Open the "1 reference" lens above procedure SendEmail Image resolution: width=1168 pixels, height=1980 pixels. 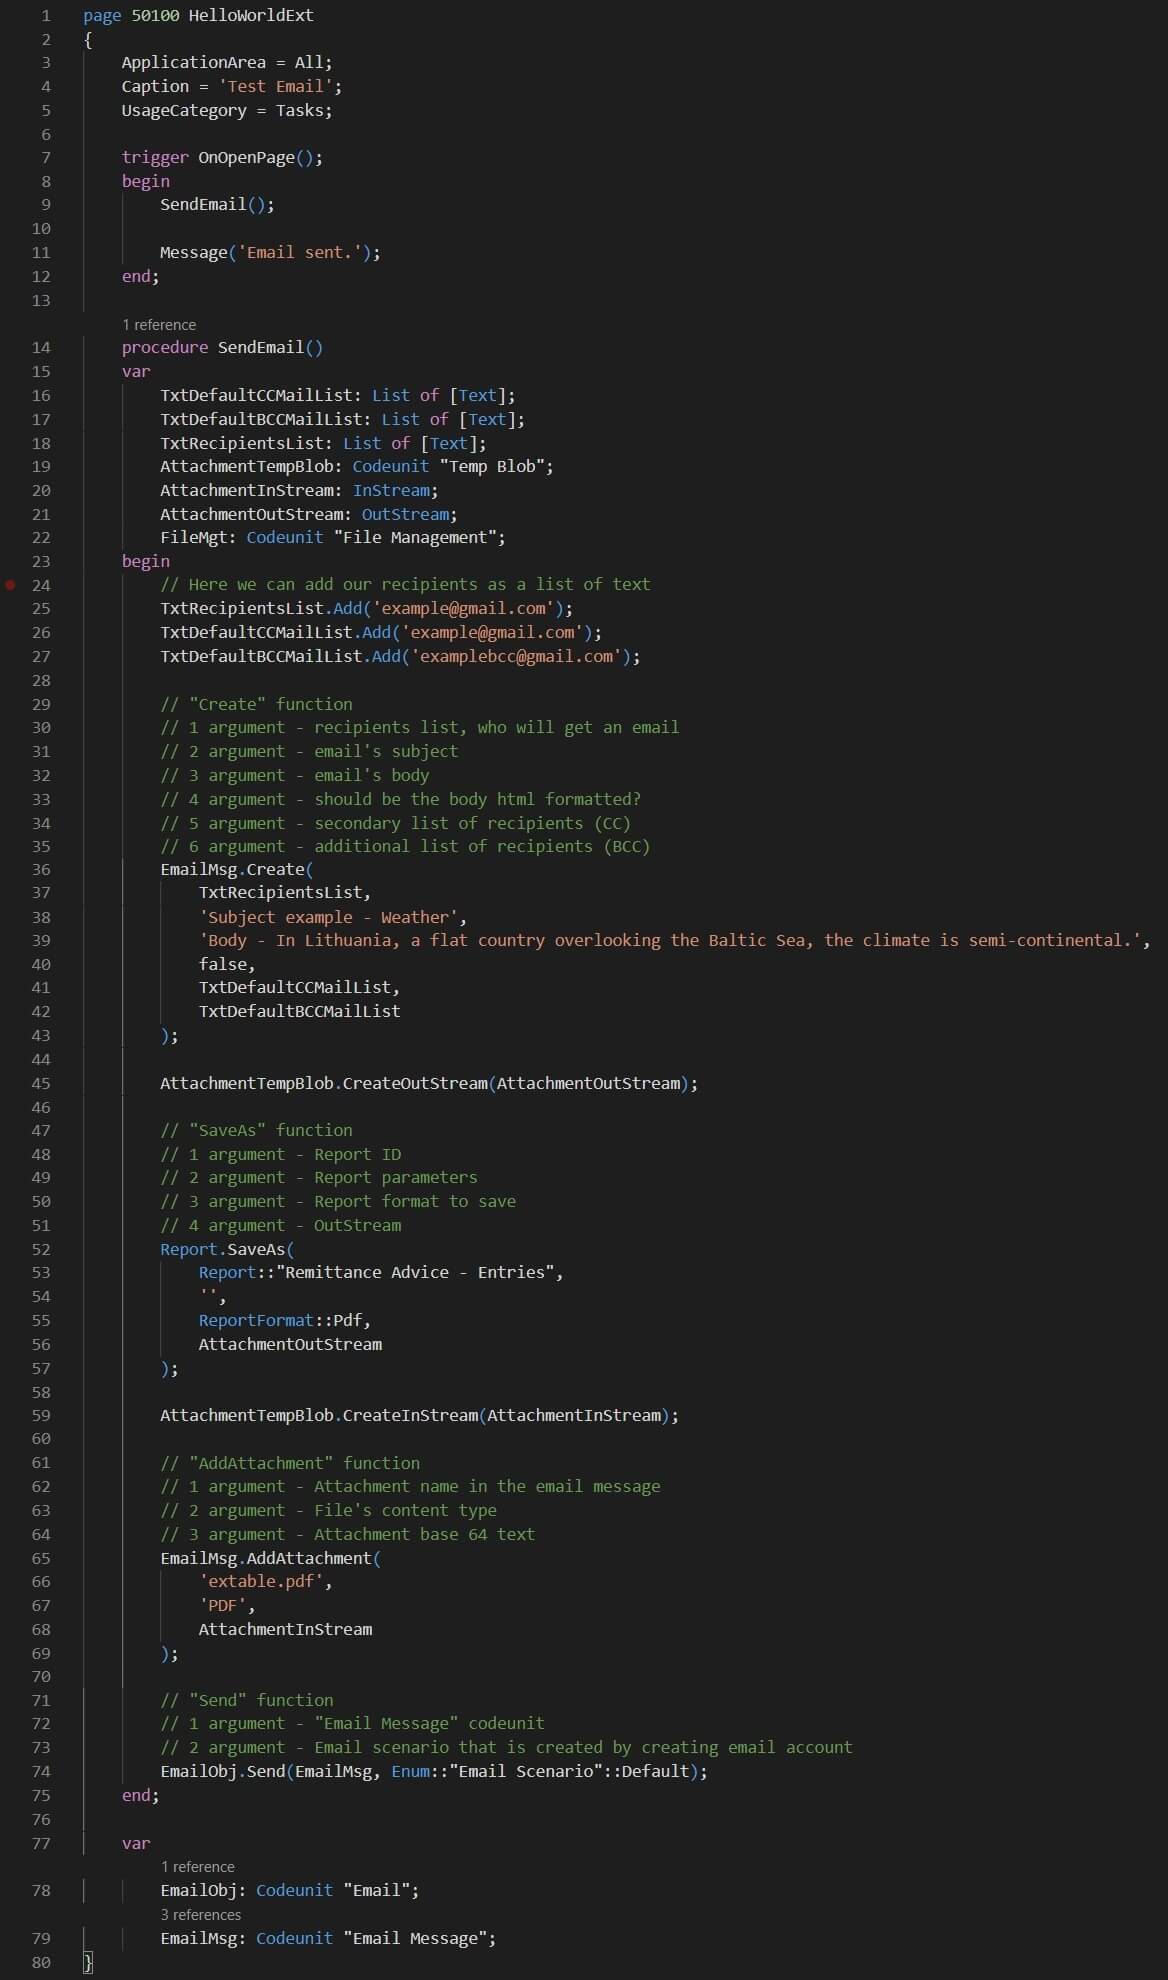point(159,325)
